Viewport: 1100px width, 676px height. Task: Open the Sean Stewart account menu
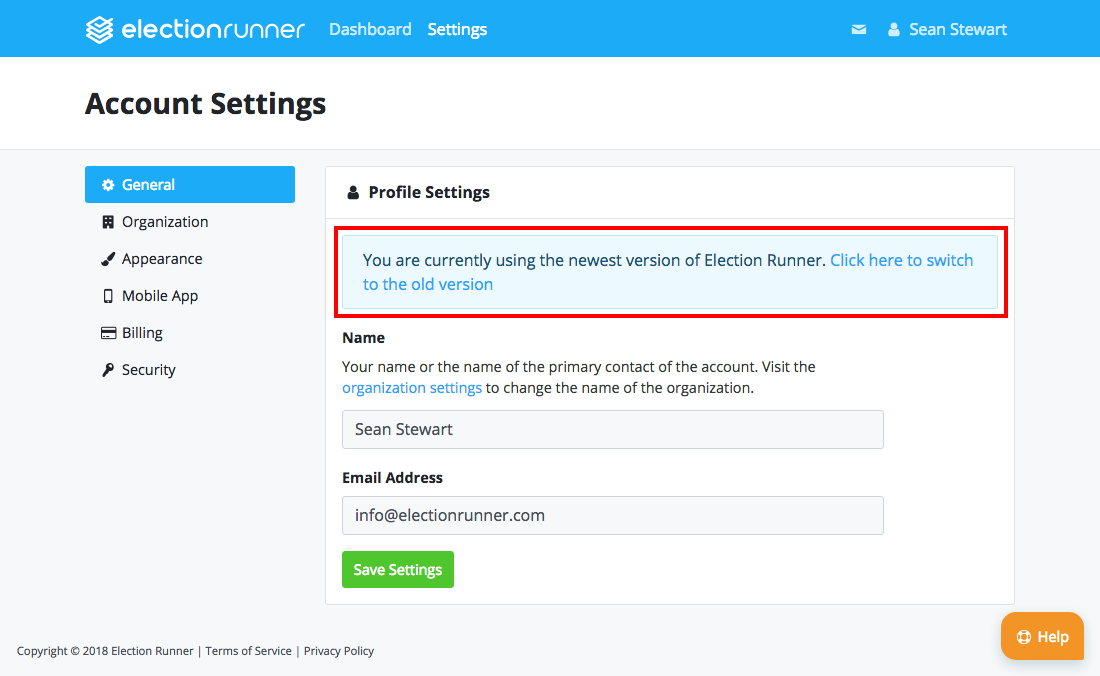947,29
